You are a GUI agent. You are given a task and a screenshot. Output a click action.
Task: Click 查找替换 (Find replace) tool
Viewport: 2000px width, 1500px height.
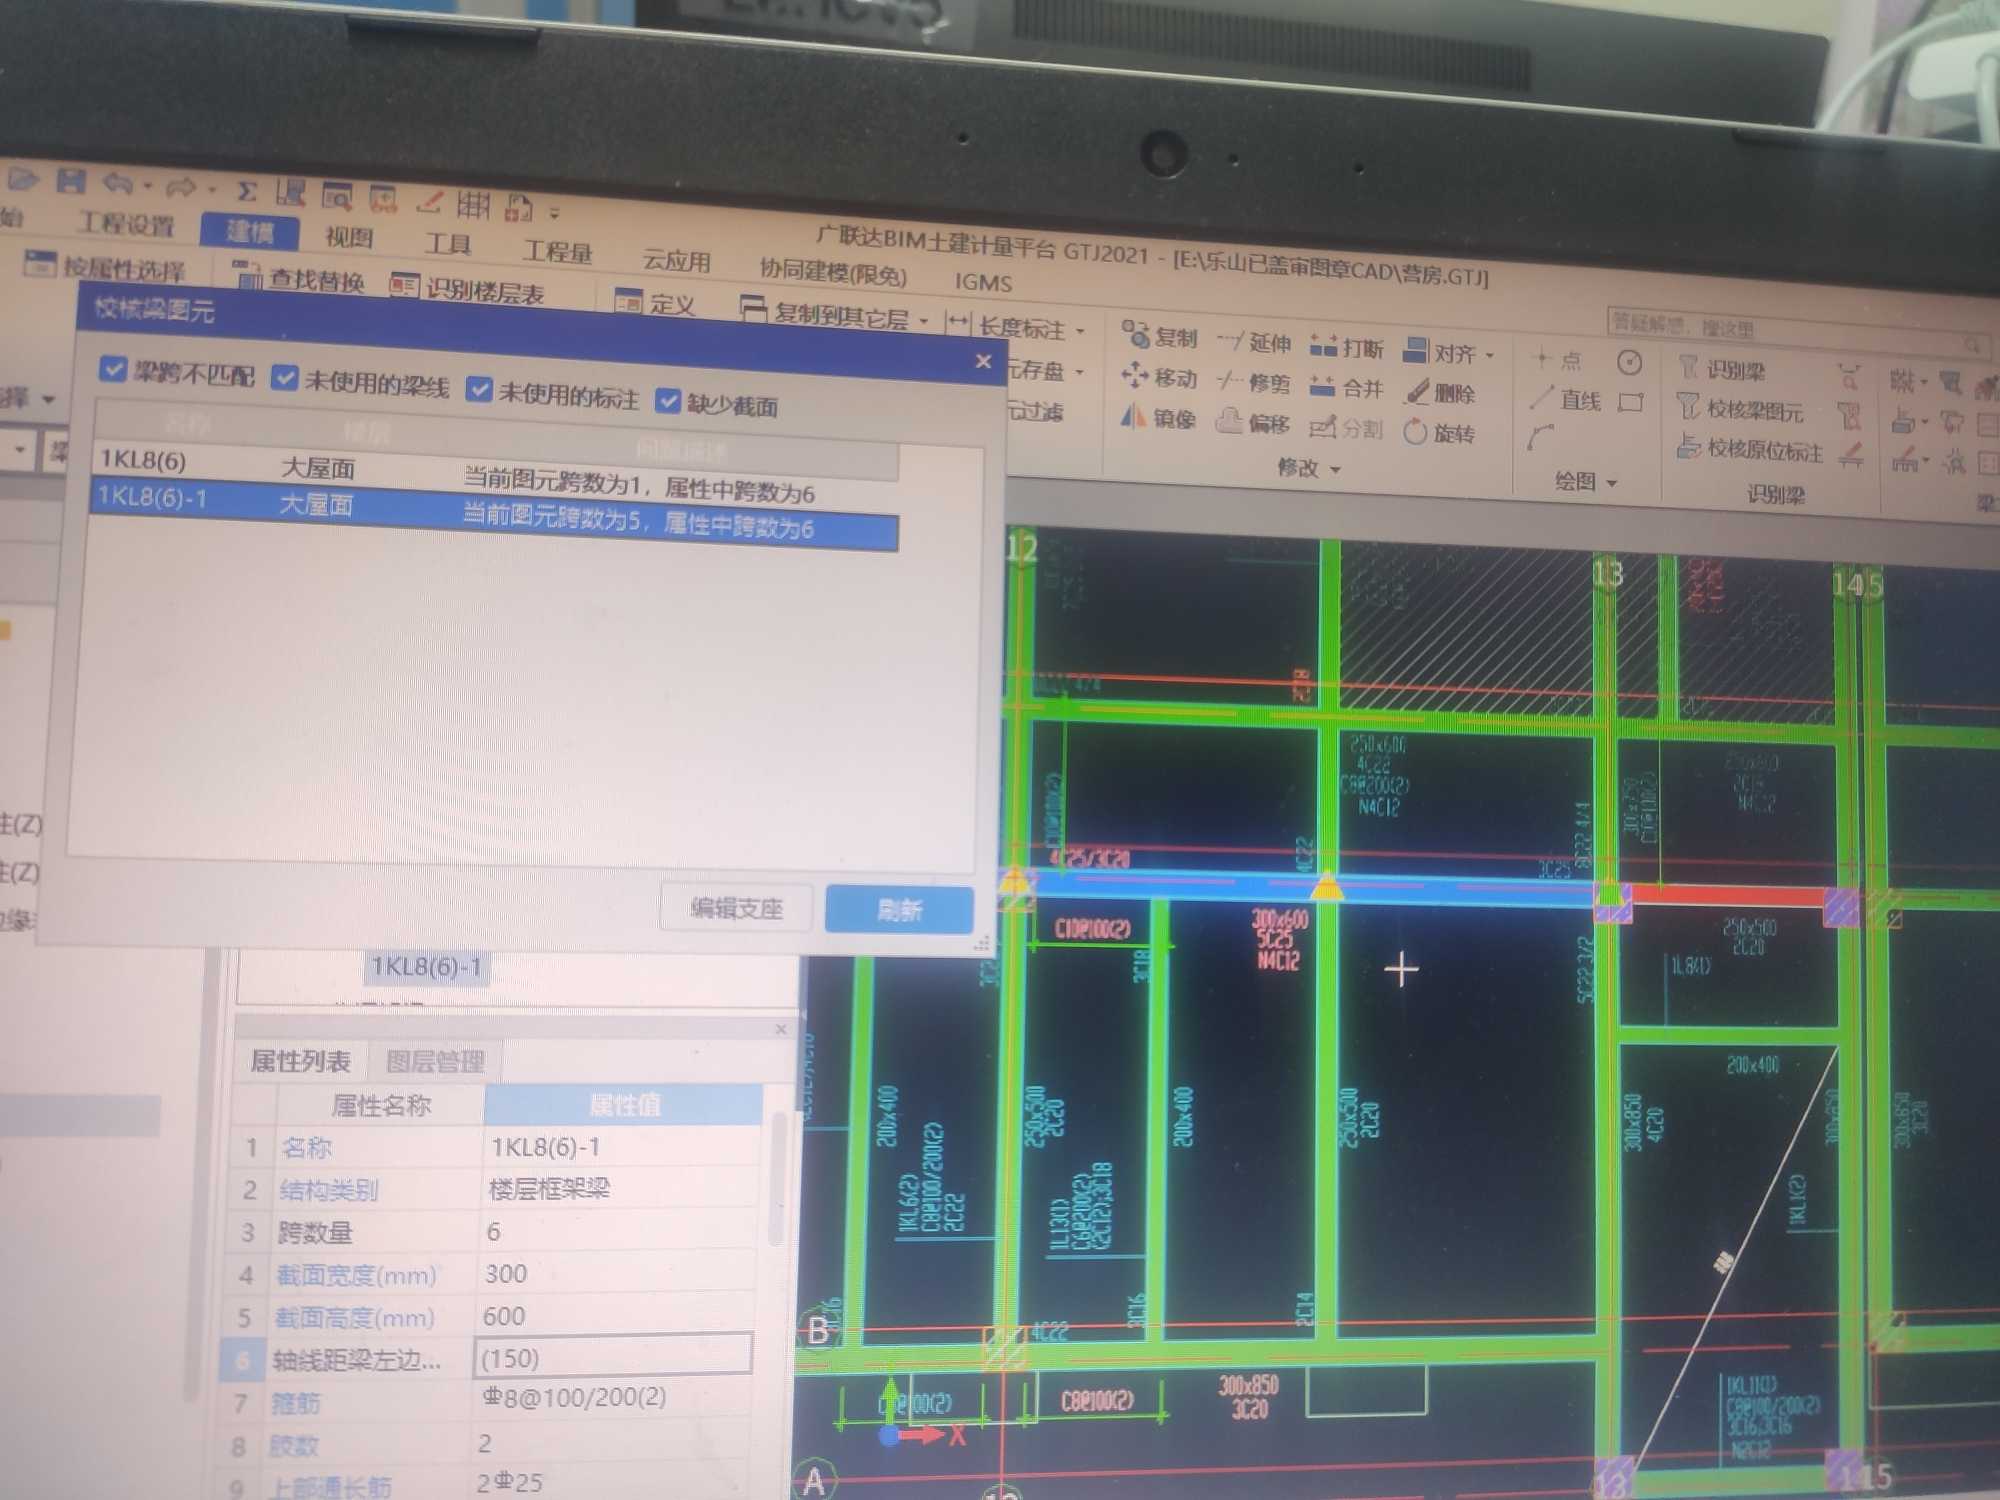click(x=298, y=279)
